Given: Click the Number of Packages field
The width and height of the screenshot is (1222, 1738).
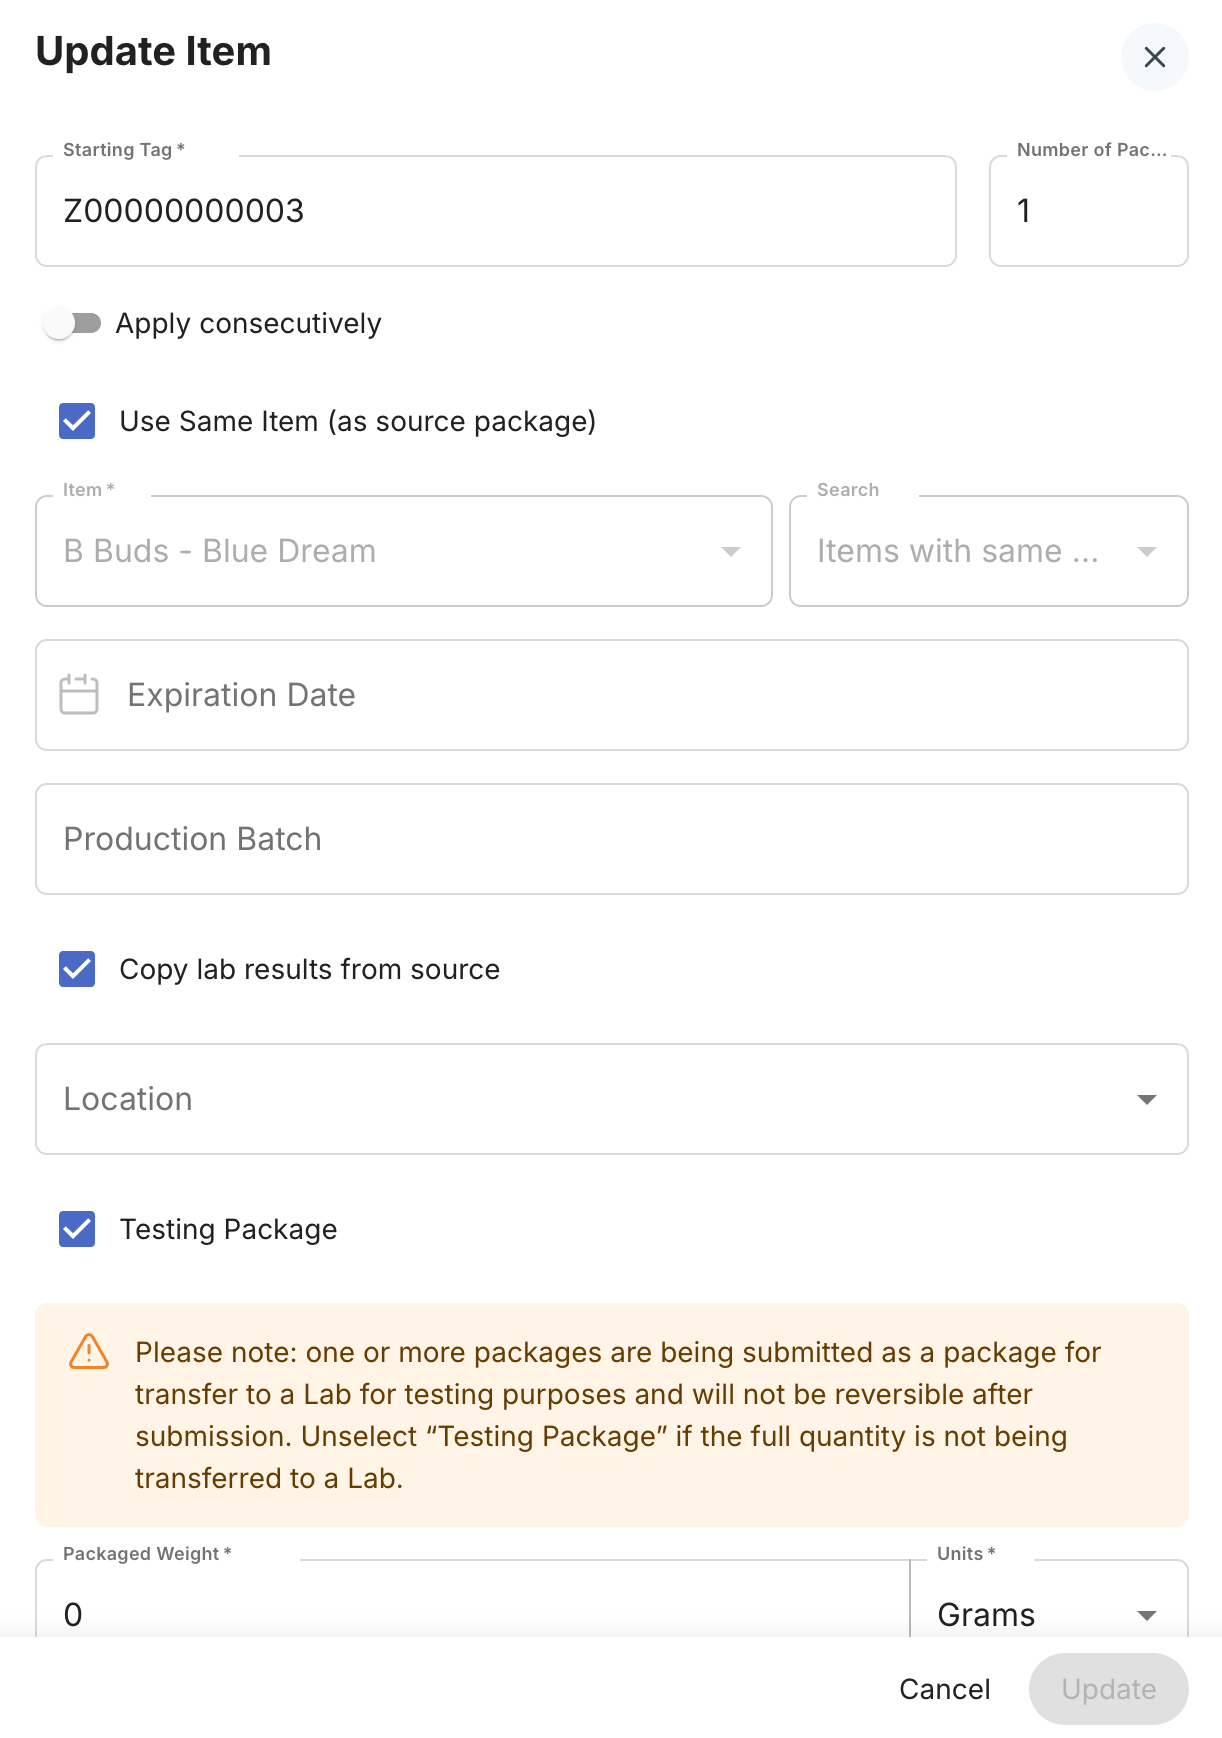Looking at the screenshot, I should (1089, 211).
